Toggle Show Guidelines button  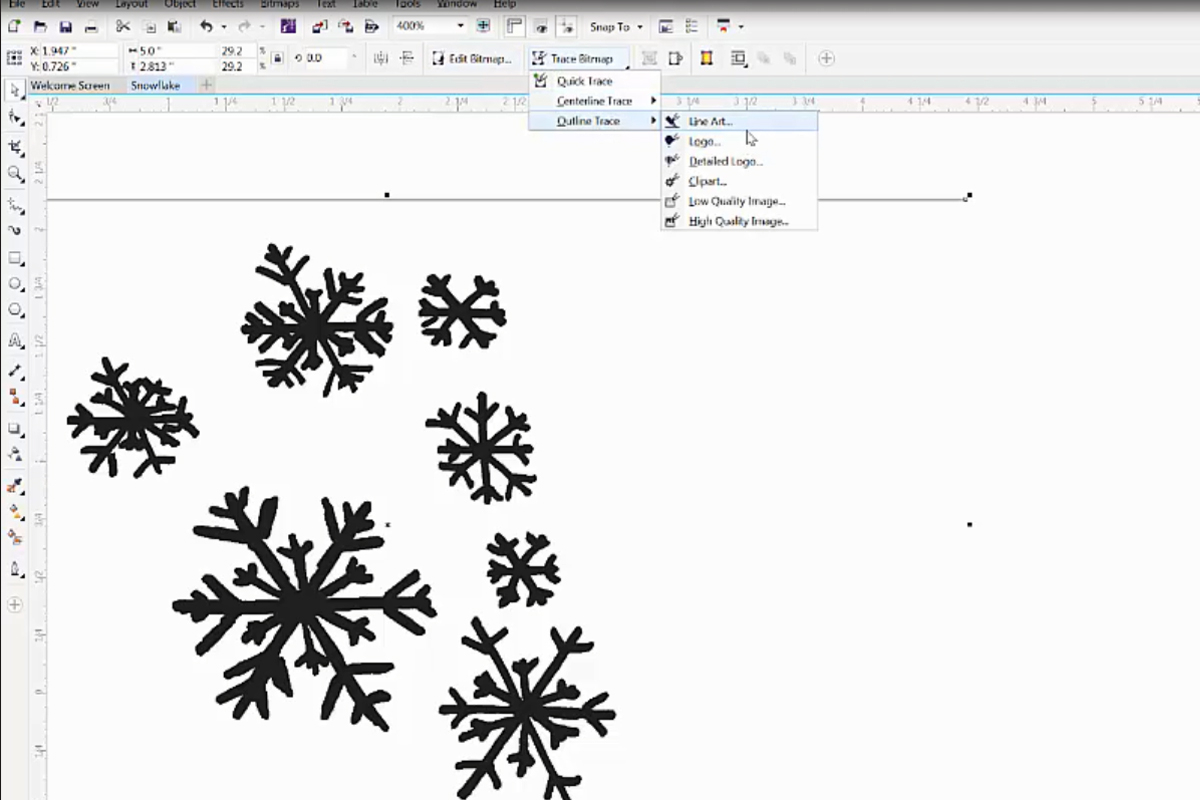pos(568,26)
